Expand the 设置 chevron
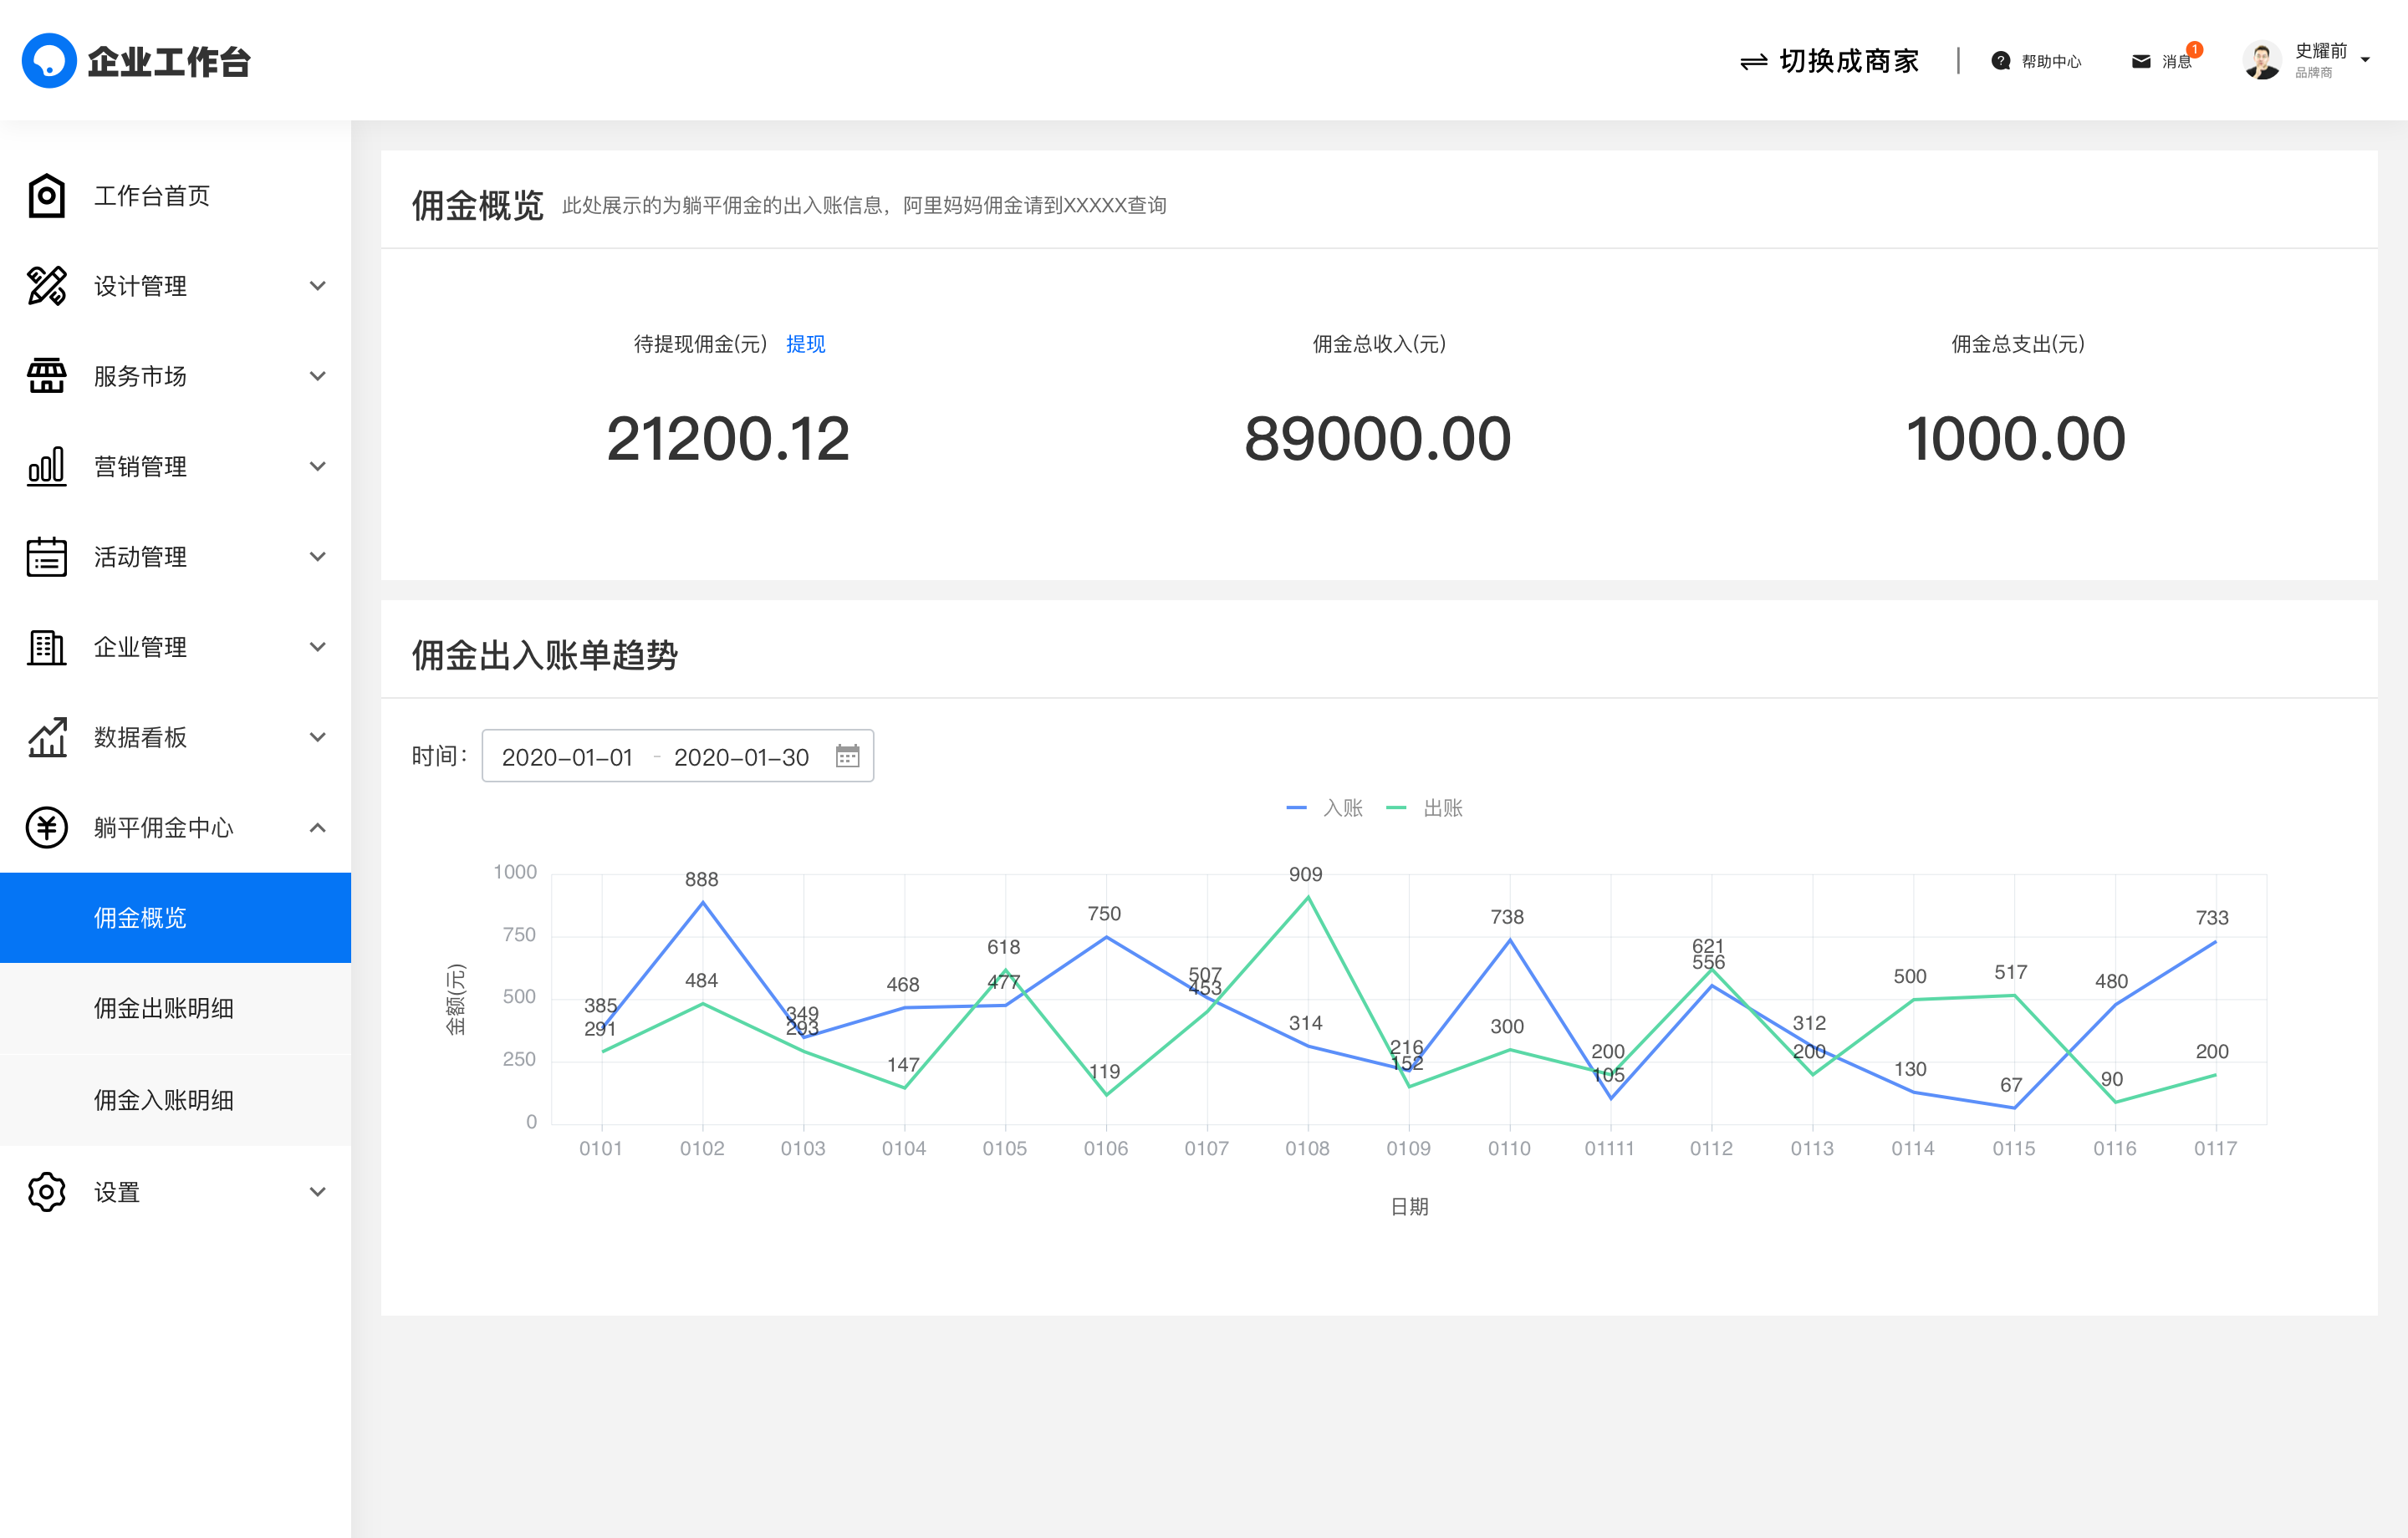2408x1538 pixels. [318, 1192]
